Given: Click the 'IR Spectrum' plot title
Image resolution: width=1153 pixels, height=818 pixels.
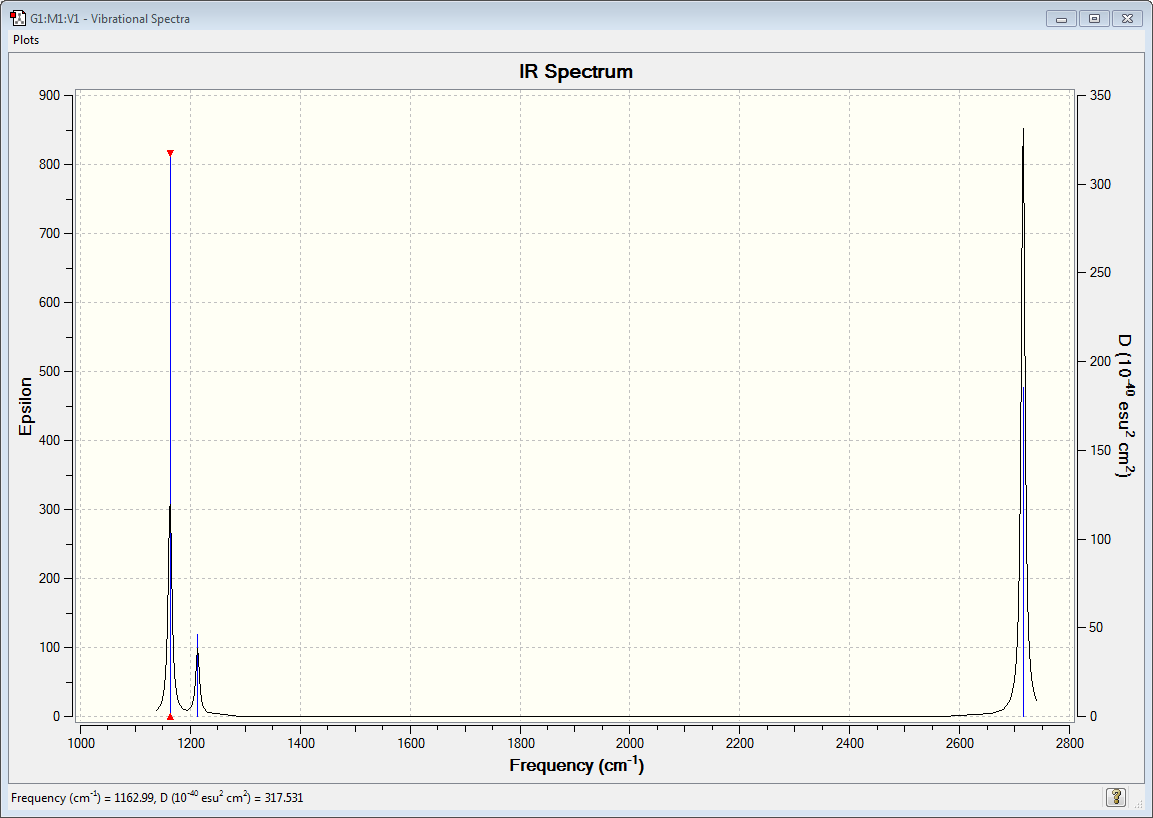Looking at the screenshot, I should 576,71.
